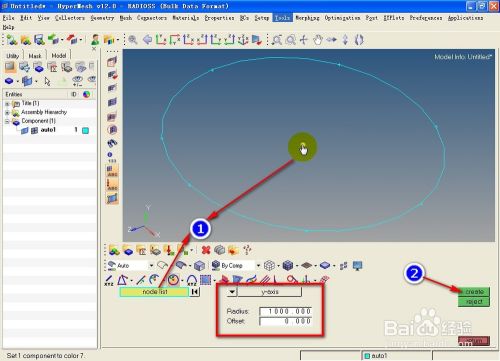The image size is (500, 361).
Task: Open the By Comp visualization dropdown
Action: (x=258, y=266)
